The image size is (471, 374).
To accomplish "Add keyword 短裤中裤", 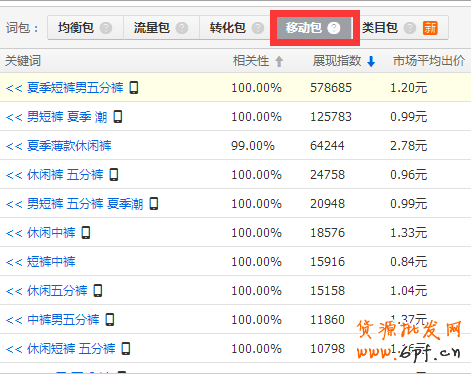I will pos(41,262).
